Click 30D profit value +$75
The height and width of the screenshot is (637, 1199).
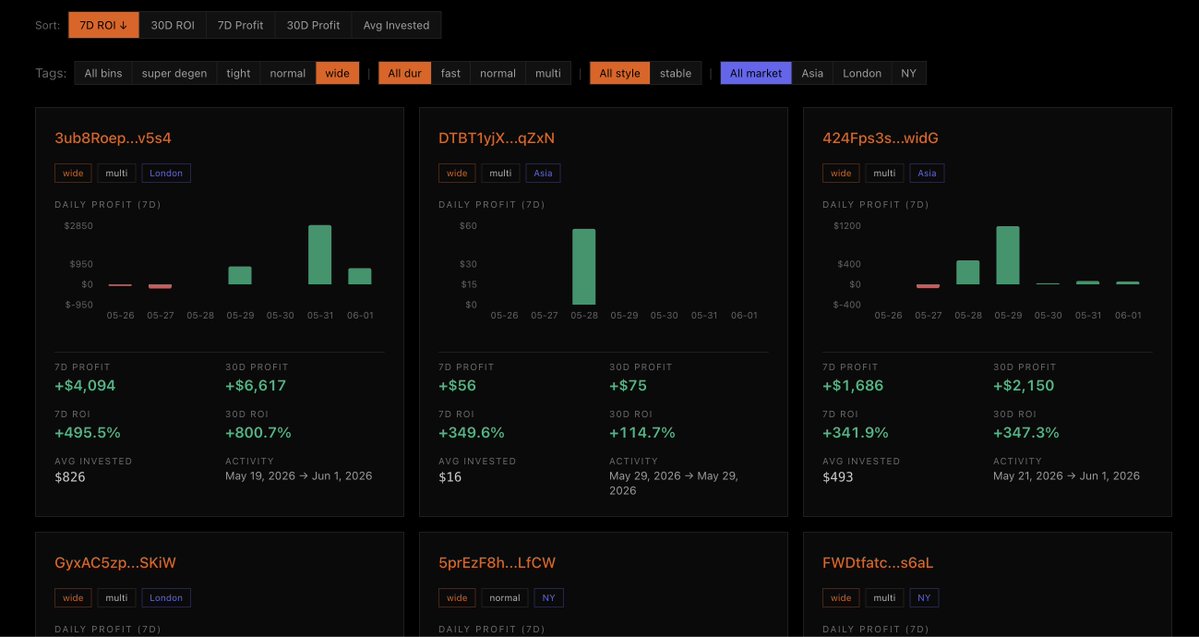628,385
